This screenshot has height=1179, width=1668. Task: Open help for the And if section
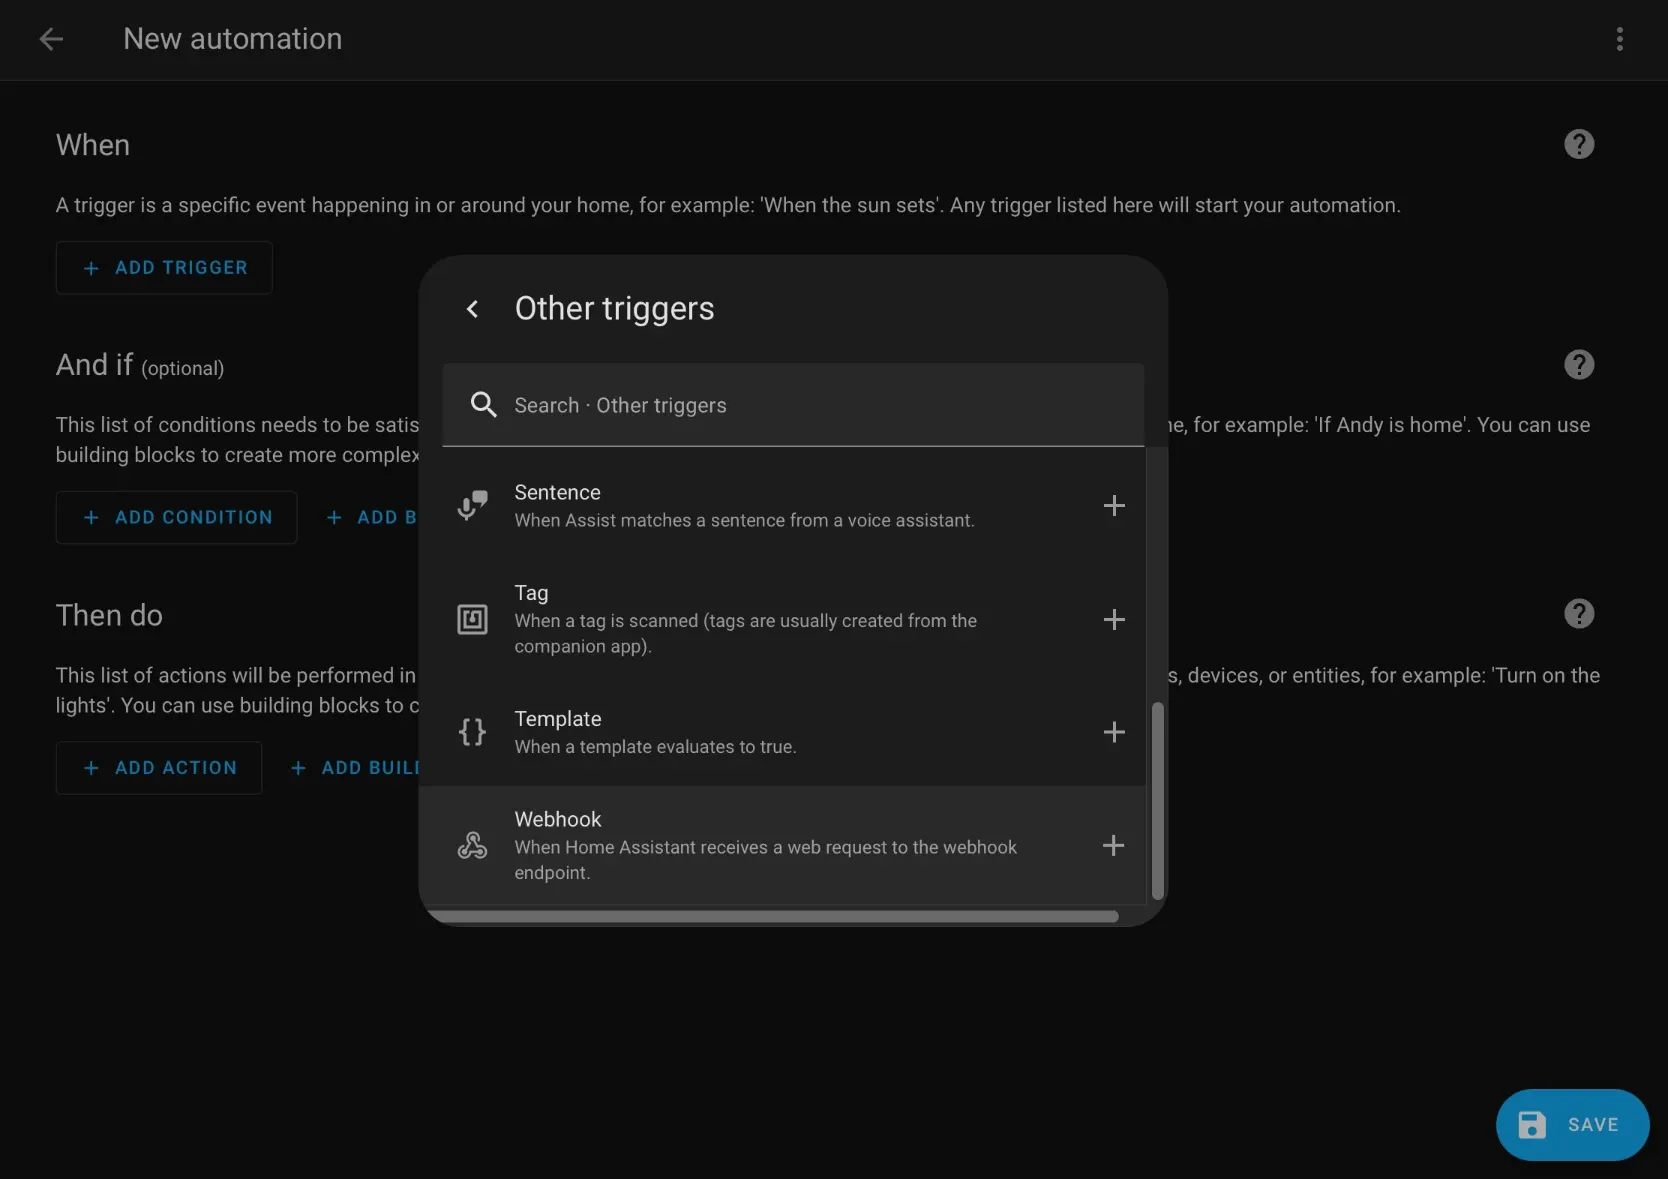1579,365
